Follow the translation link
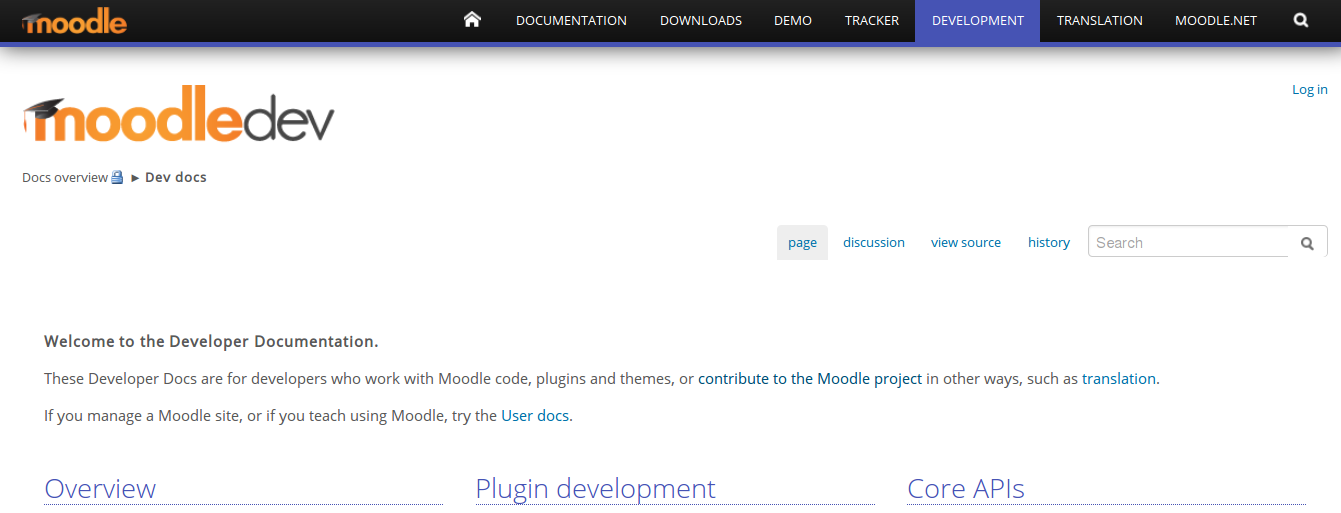The image size is (1341, 513). coord(1119,379)
